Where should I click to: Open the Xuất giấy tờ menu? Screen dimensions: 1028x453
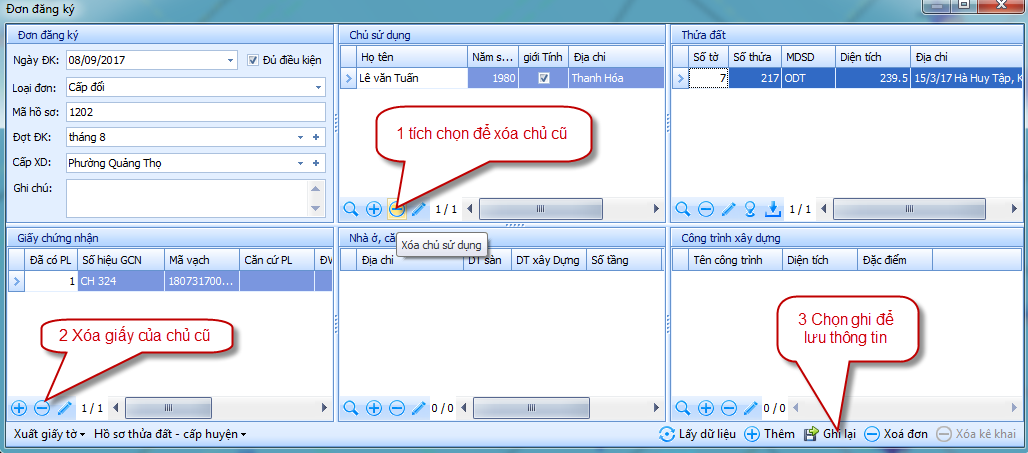pyautogui.click(x=48, y=434)
